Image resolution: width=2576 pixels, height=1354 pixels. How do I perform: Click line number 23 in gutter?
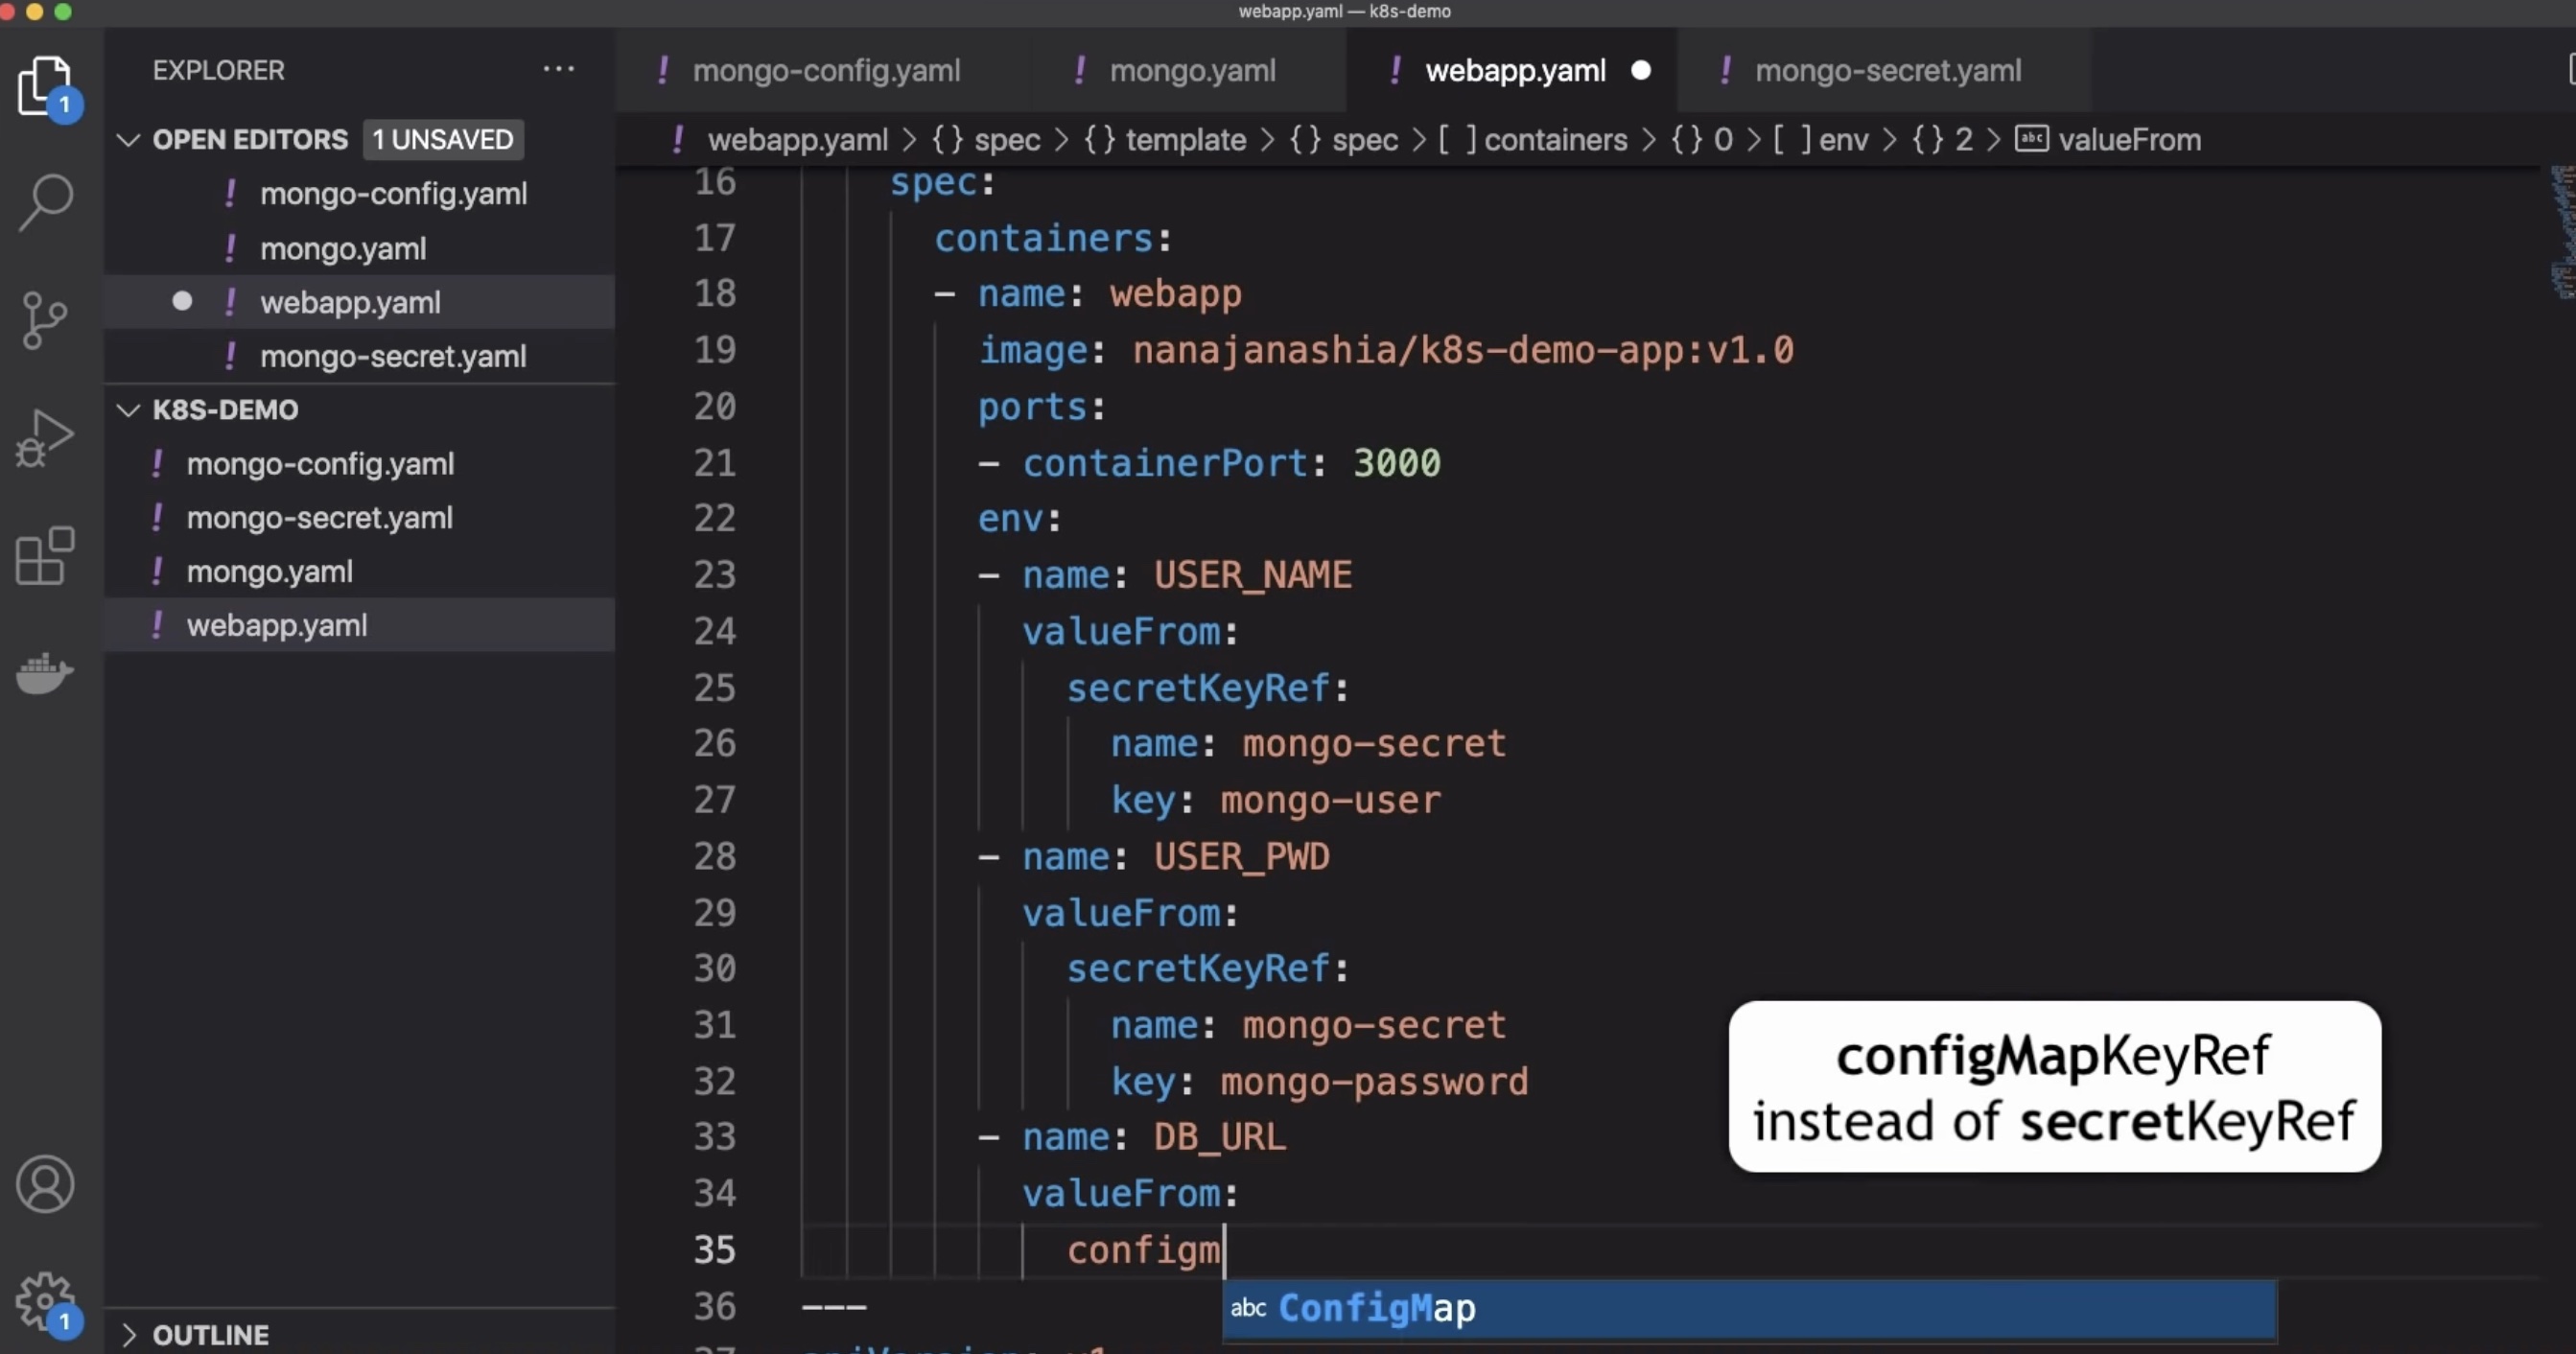click(x=715, y=574)
